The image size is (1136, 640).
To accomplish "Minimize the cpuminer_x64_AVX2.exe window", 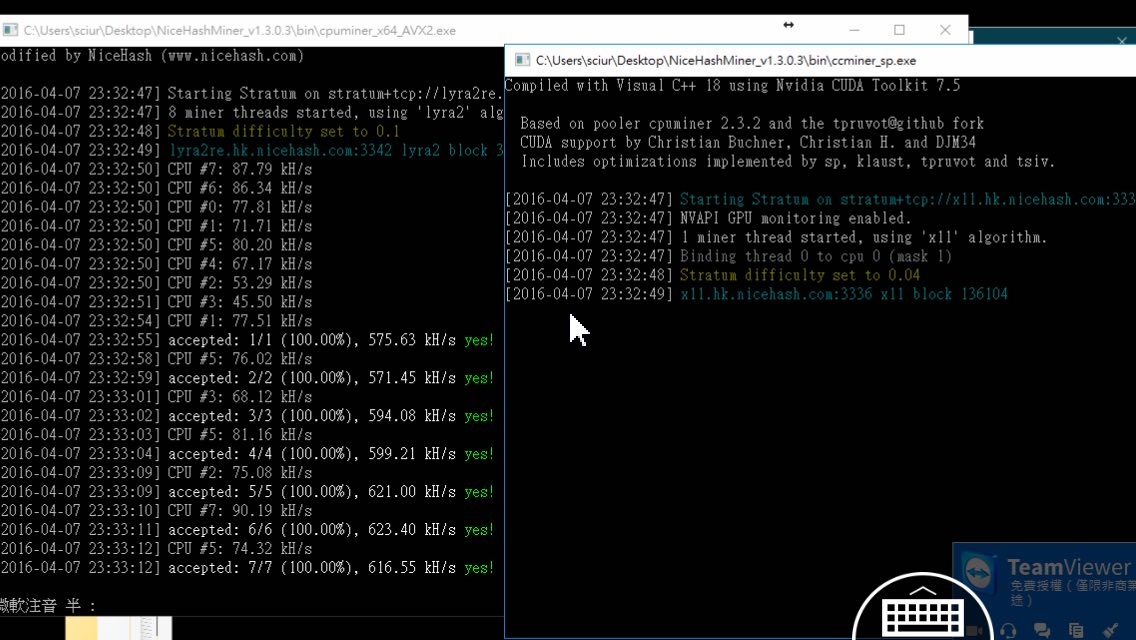I will point(854,30).
